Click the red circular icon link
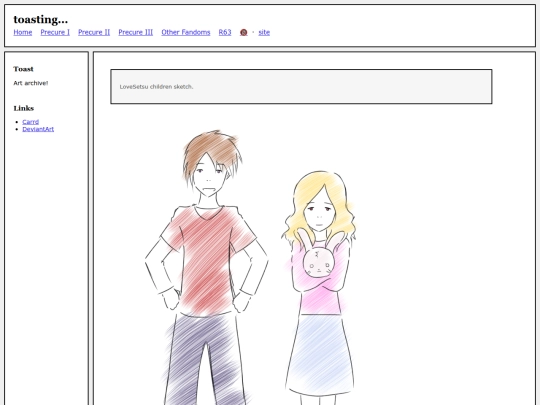 (x=243, y=32)
